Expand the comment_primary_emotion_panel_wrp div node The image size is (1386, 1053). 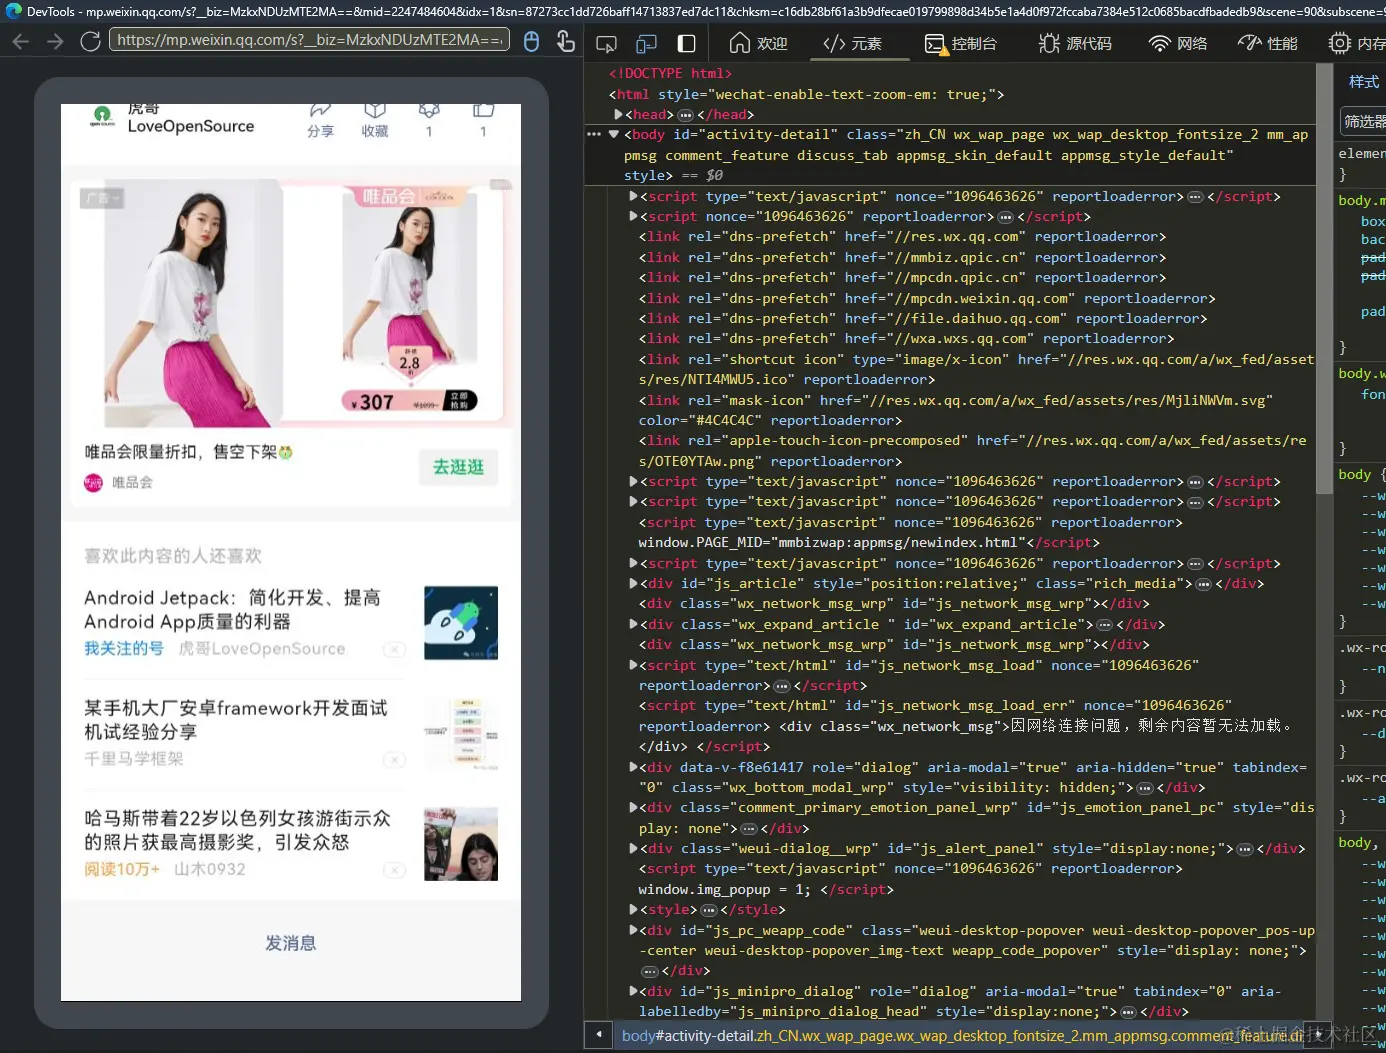634,807
